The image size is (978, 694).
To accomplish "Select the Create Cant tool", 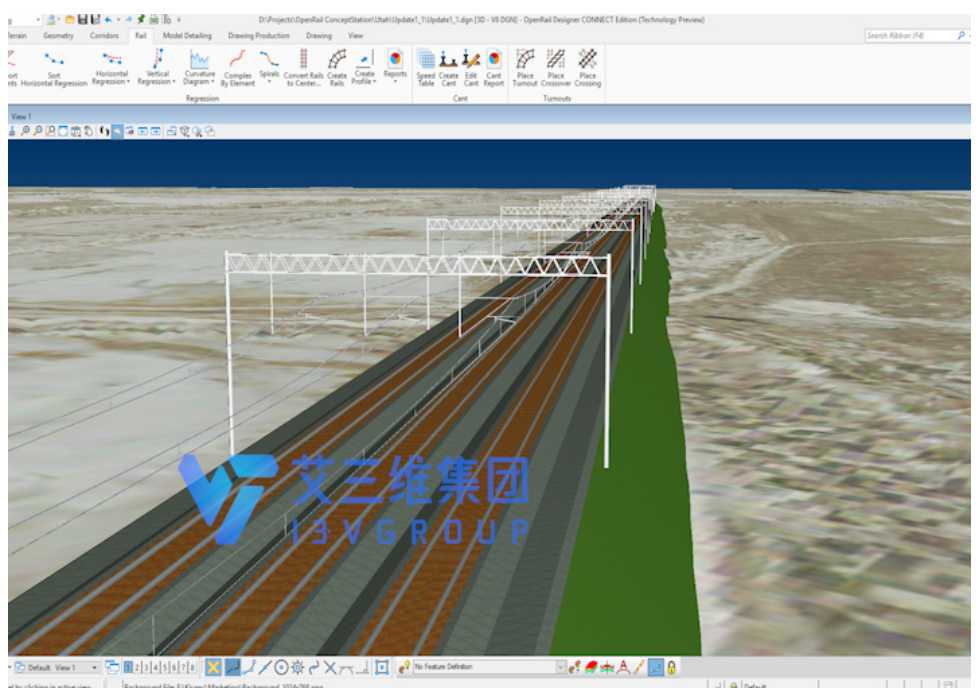I will click(x=448, y=69).
